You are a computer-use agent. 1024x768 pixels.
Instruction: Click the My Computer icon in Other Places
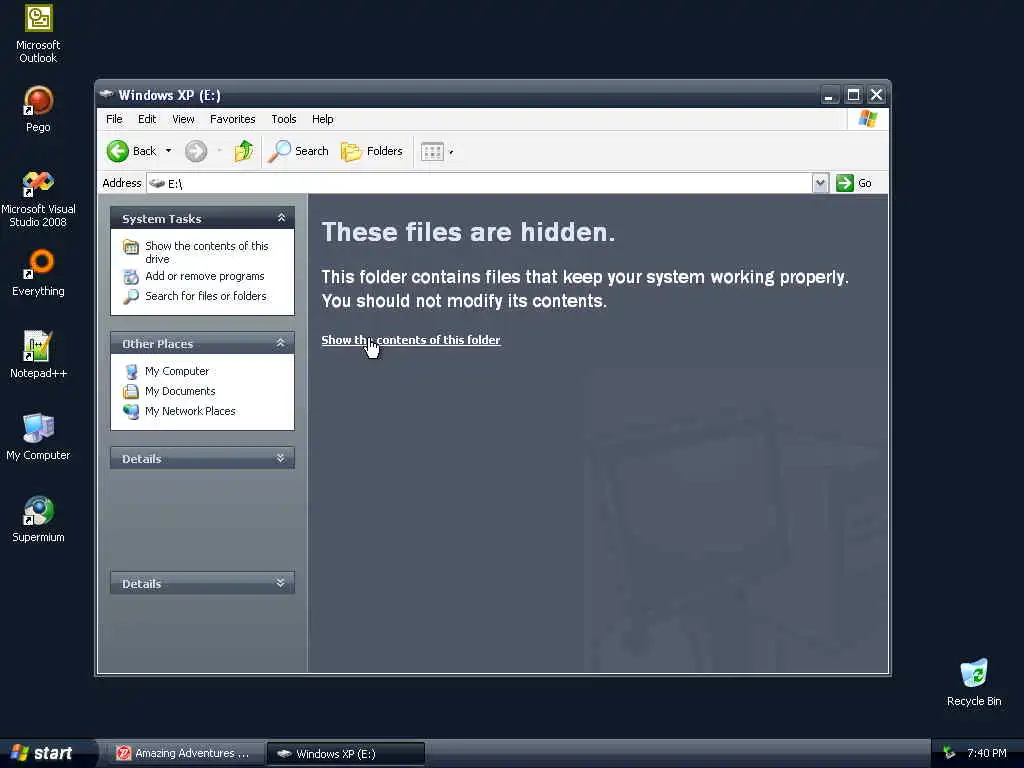[131, 371]
